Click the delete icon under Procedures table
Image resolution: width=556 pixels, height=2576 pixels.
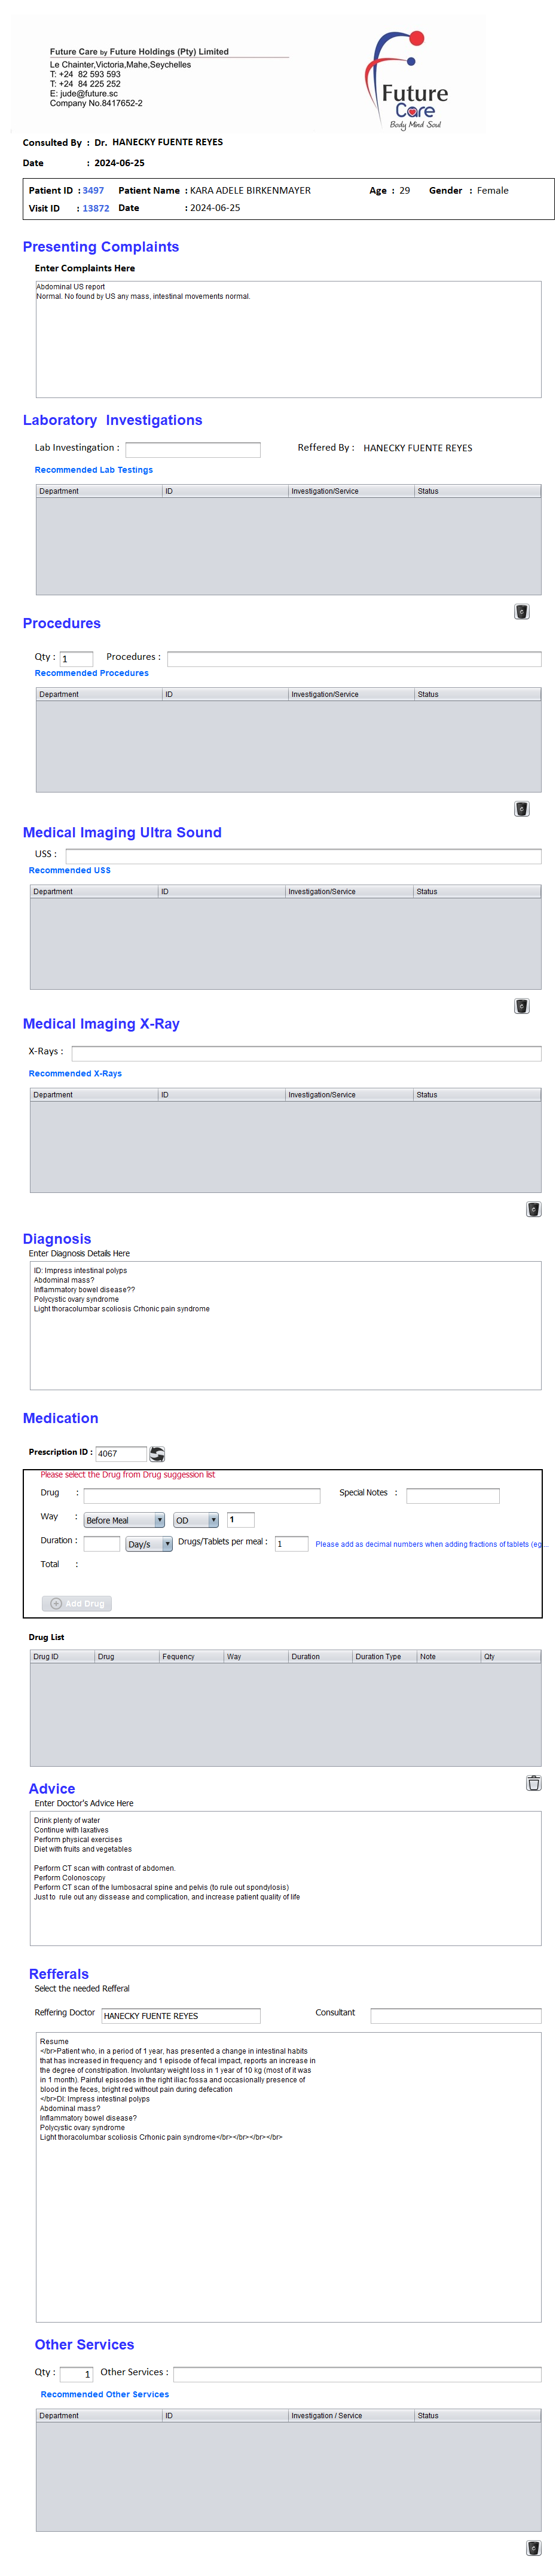click(521, 808)
